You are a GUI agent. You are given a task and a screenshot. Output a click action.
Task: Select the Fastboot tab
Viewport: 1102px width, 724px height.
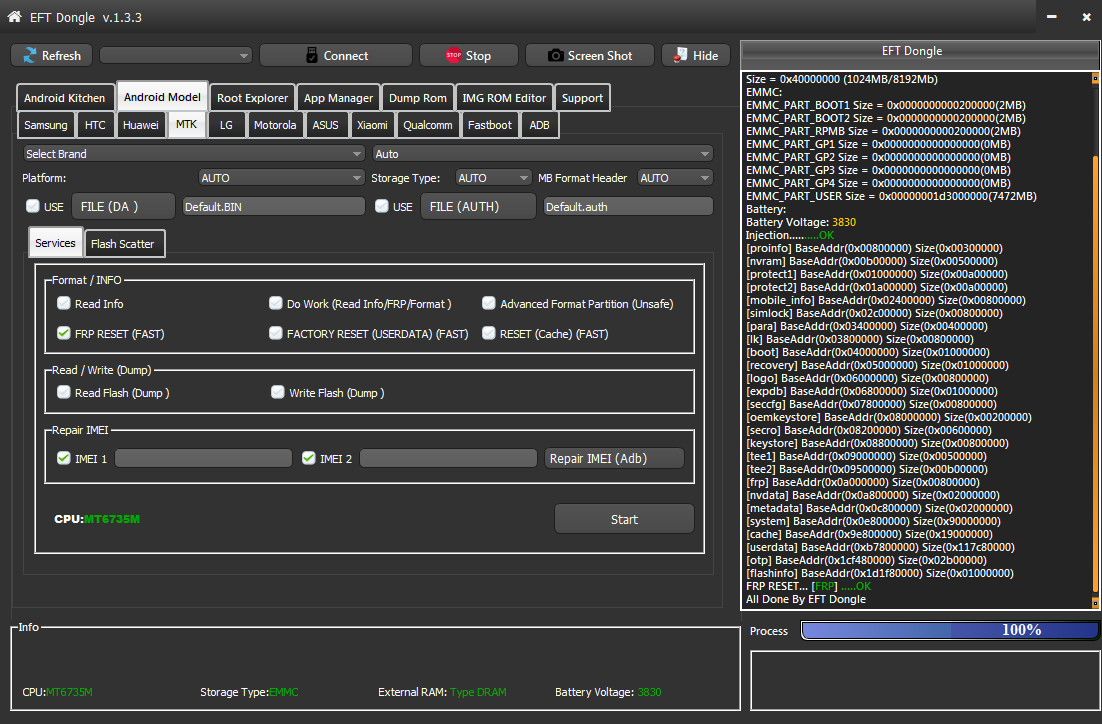(x=490, y=125)
